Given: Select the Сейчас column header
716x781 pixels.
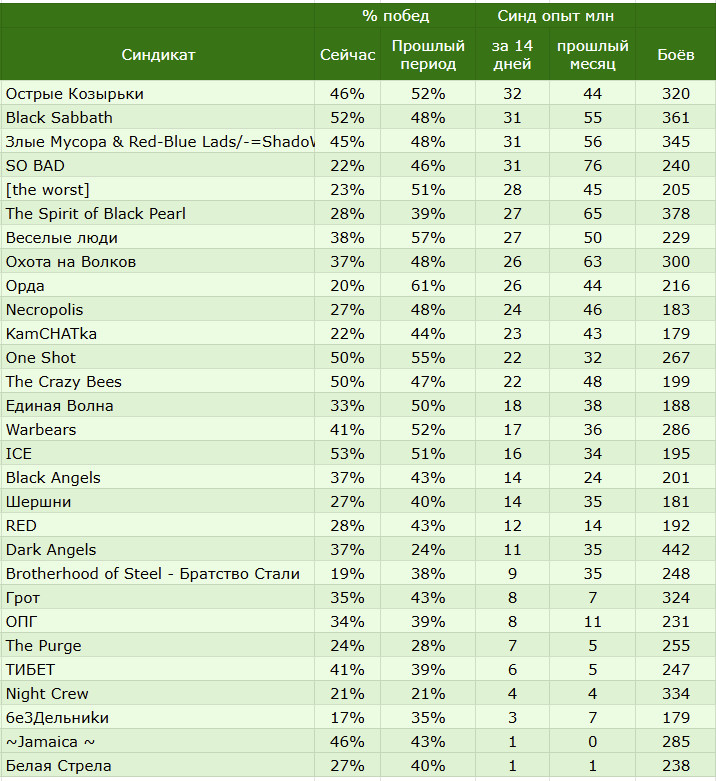Looking at the screenshot, I should (347, 55).
